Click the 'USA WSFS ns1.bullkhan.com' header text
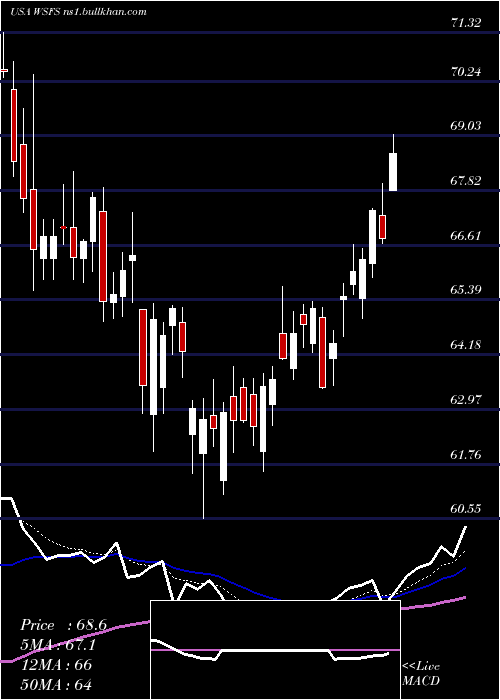This screenshot has height=700, width=500. coord(79,12)
